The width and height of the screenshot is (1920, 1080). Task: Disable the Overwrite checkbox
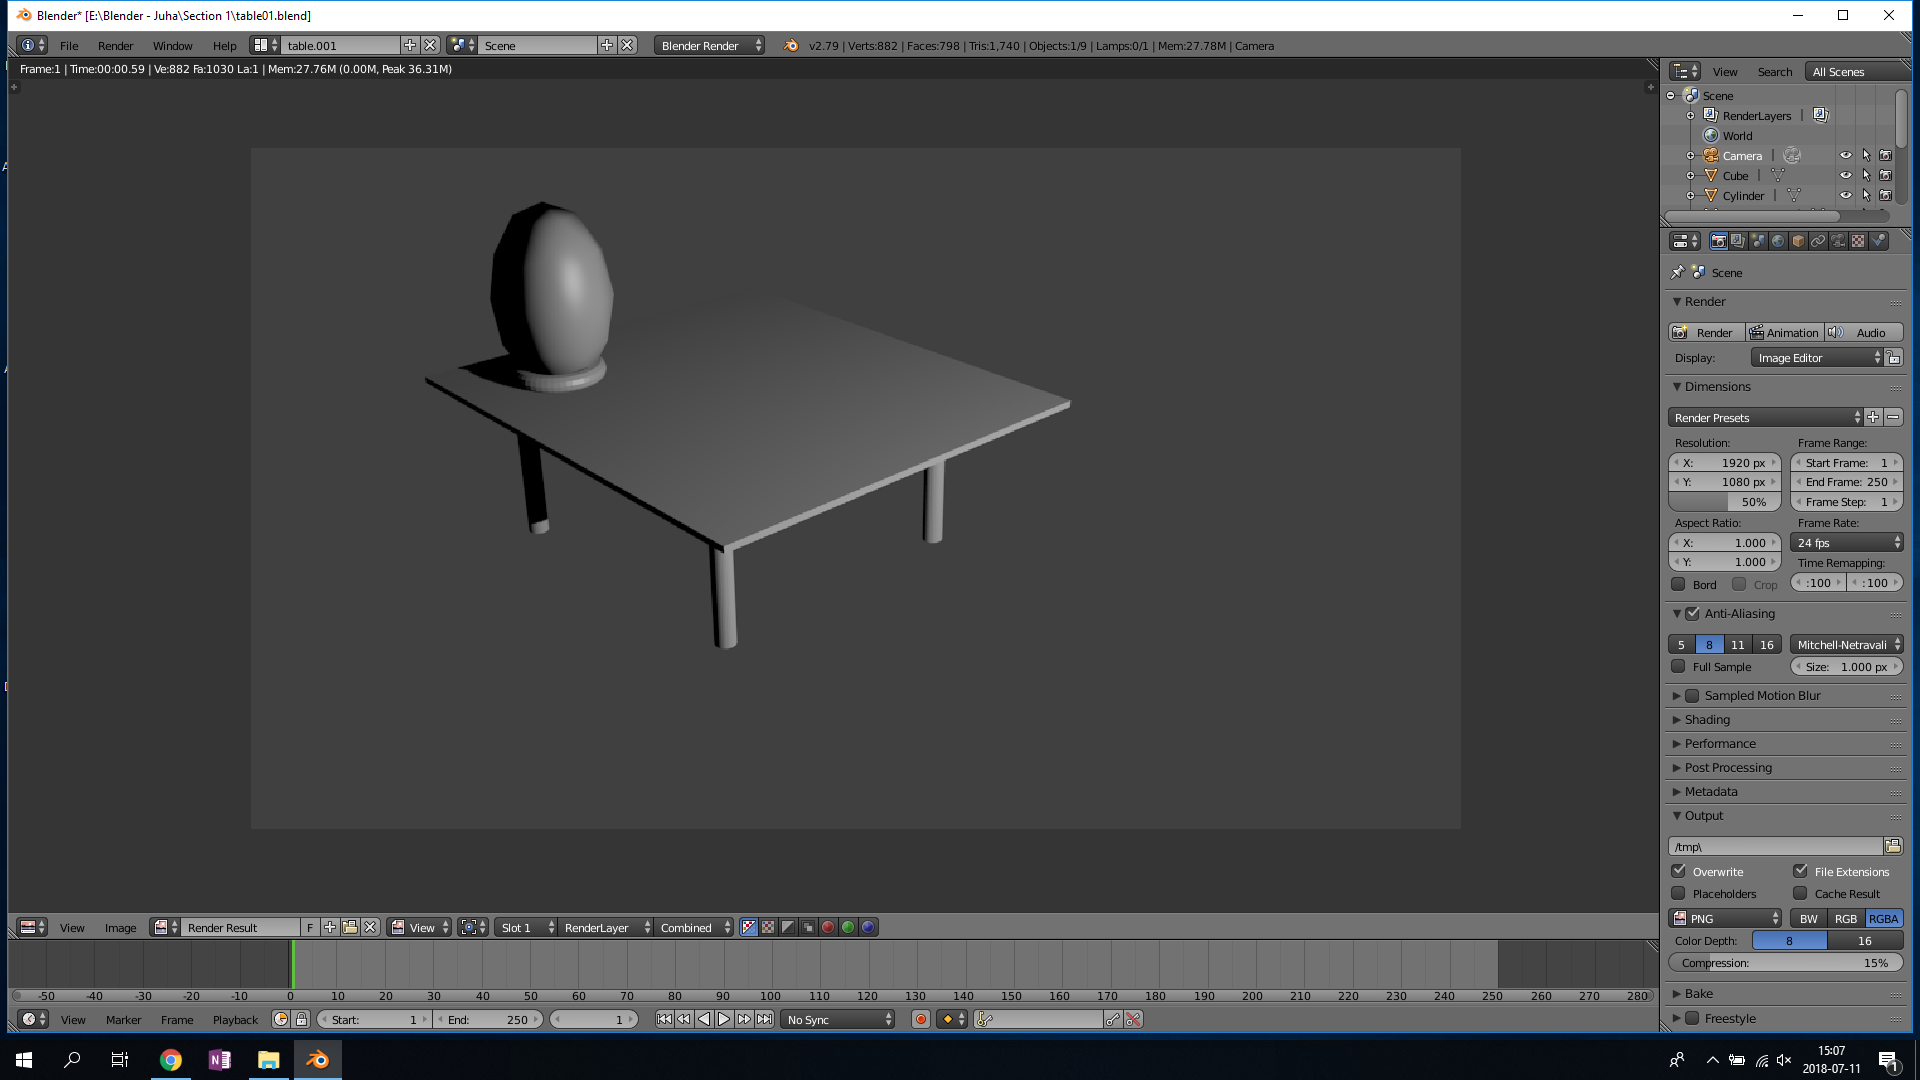click(x=1679, y=871)
